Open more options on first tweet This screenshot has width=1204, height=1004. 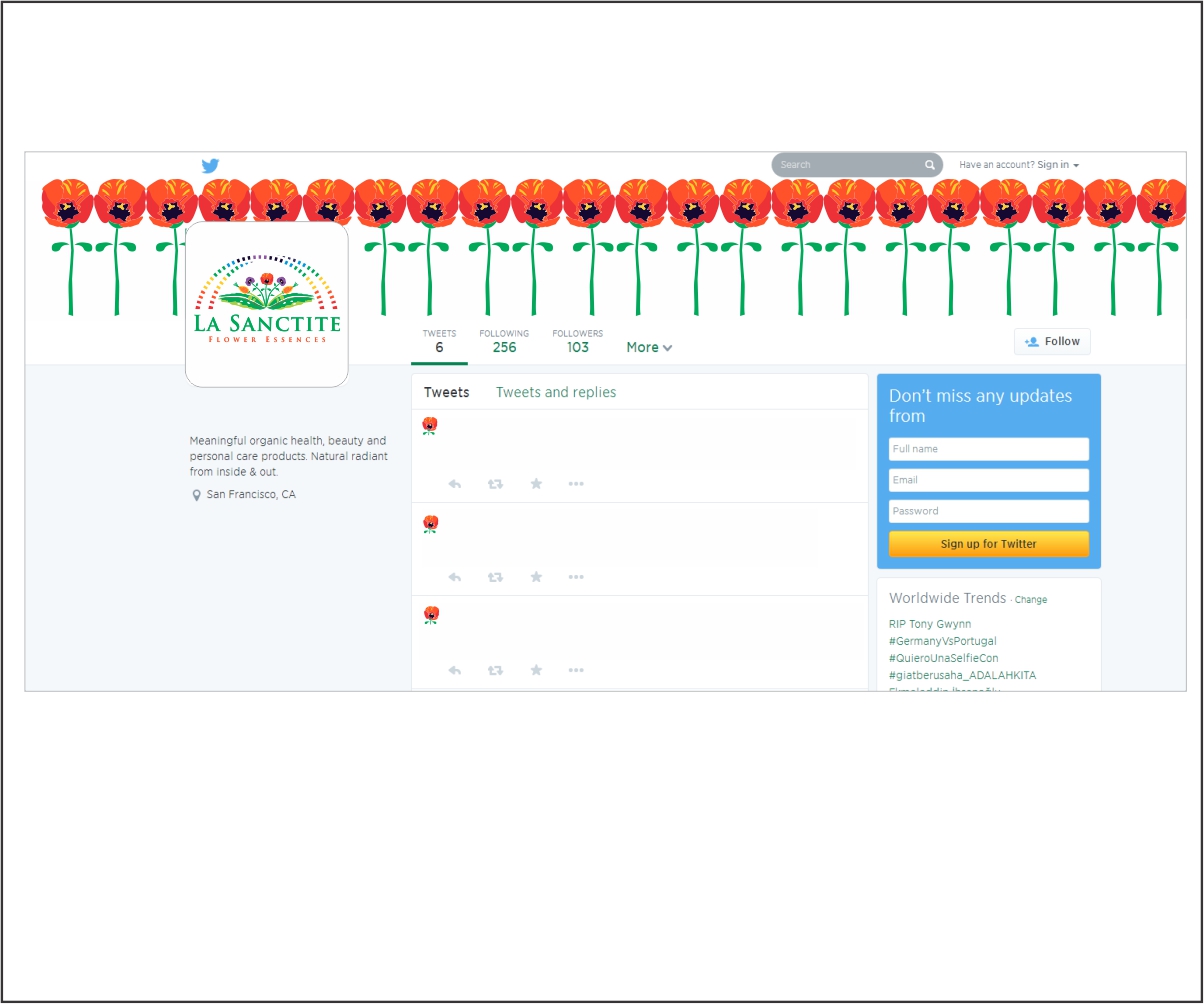pyautogui.click(x=576, y=484)
